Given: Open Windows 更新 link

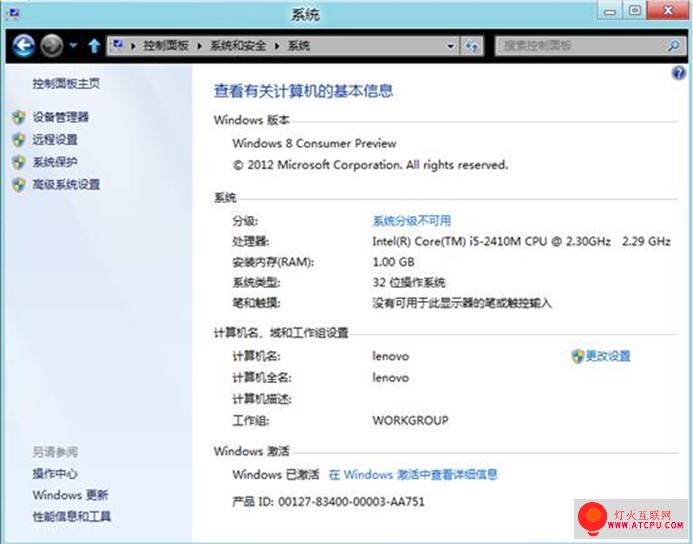Looking at the screenshot, I should pyautogui.click(x=70, y=495).
